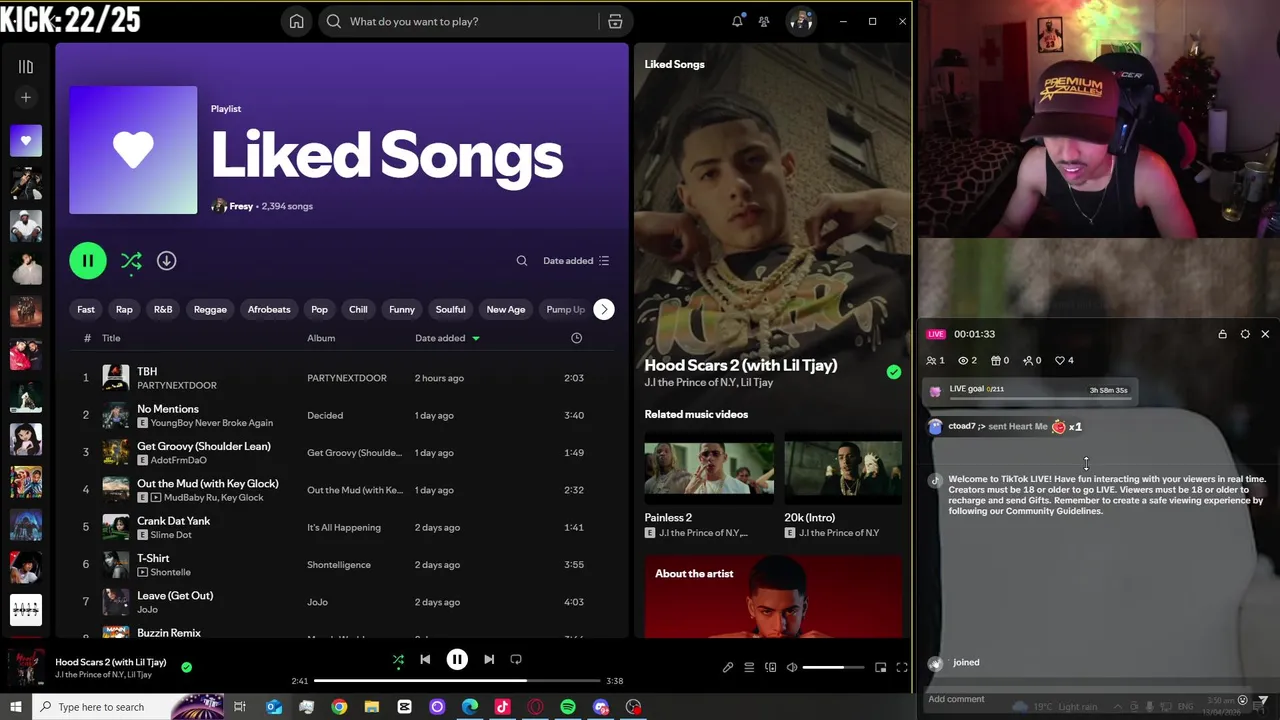Open the miniplayer
This screenshot has height=720, width=1280.
pyautogui.click(x=881, y=667)
